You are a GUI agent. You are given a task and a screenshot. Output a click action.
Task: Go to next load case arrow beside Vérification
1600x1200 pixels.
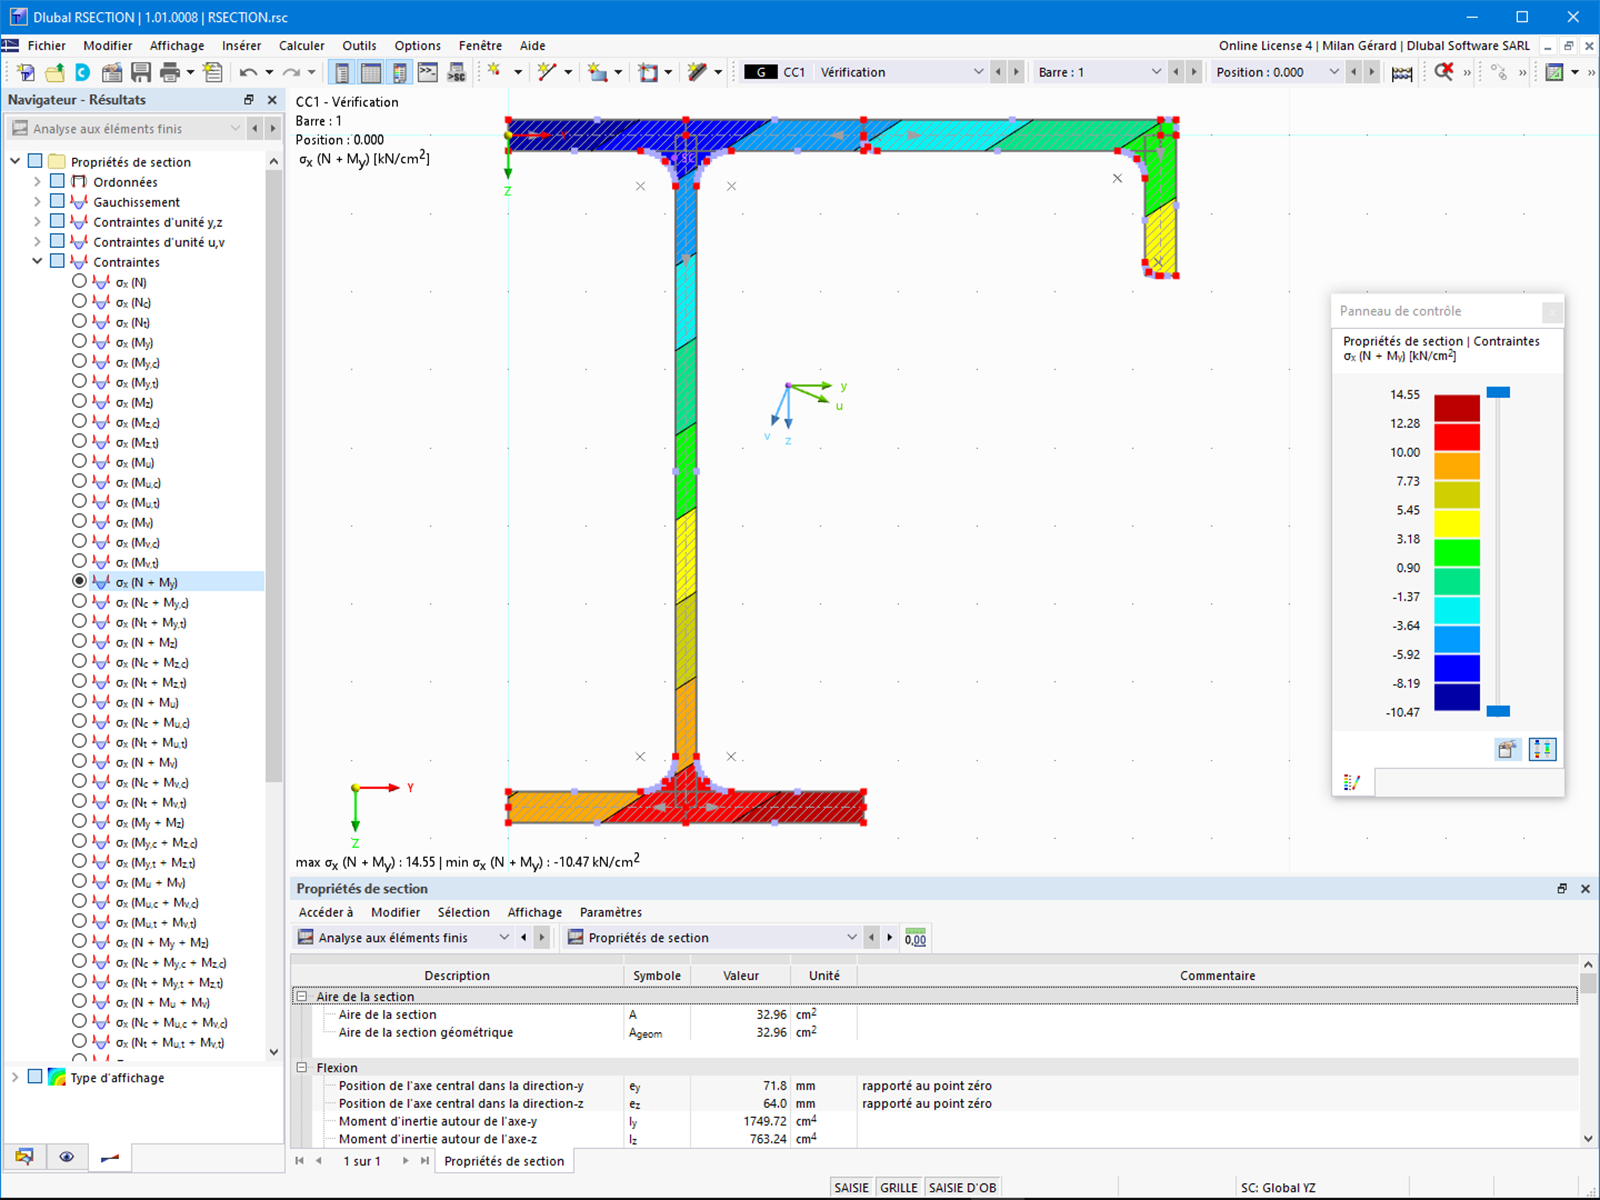pos(1016,72)
